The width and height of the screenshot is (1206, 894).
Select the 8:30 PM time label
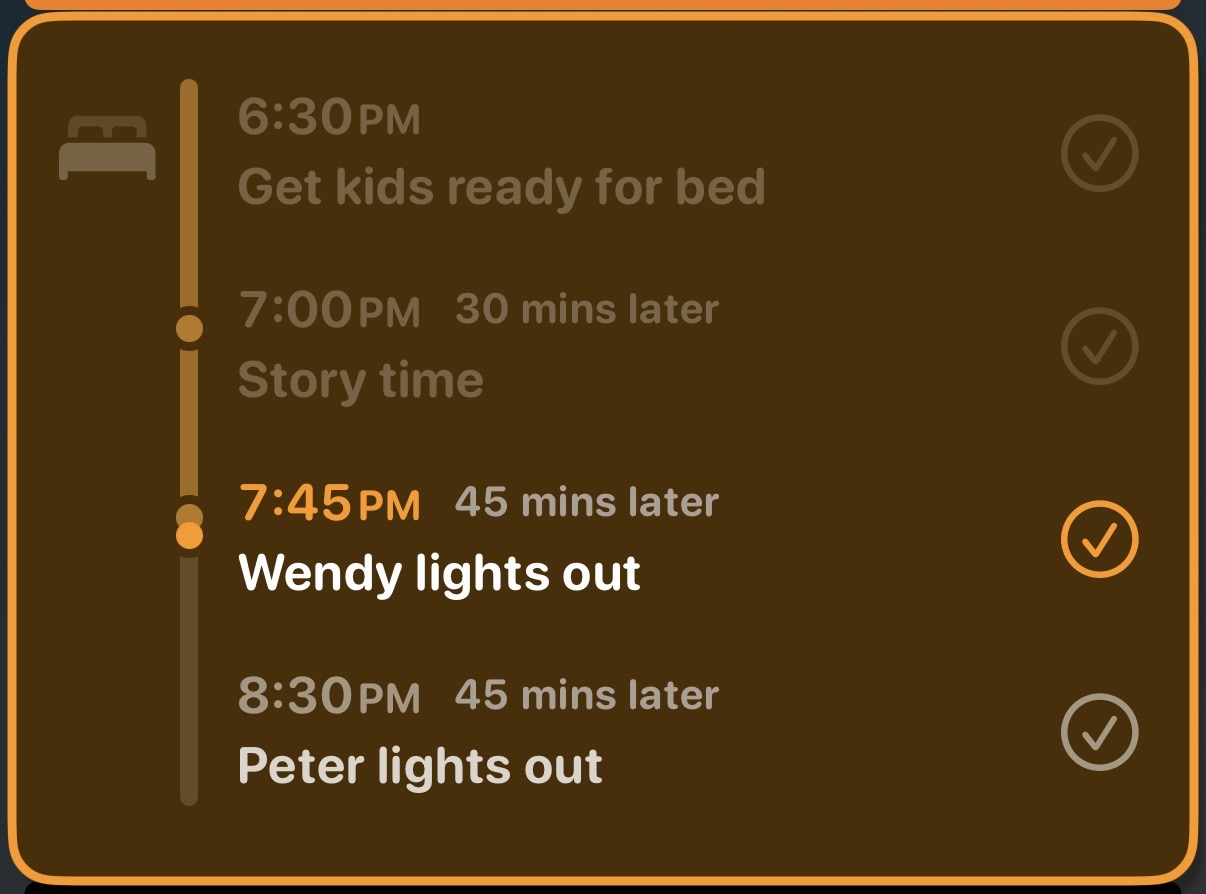pyautogui.click(x=328, y=696)
